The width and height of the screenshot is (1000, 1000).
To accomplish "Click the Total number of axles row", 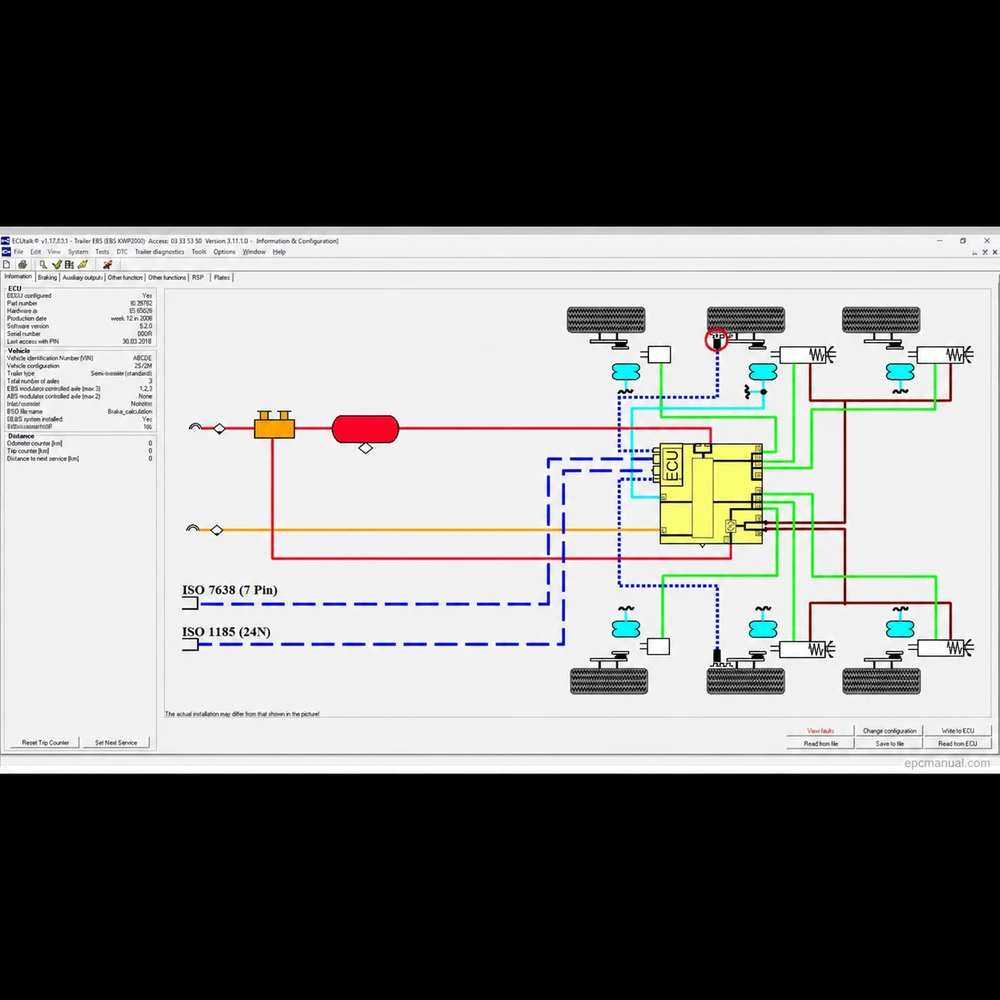I will (x=79, y=381).
